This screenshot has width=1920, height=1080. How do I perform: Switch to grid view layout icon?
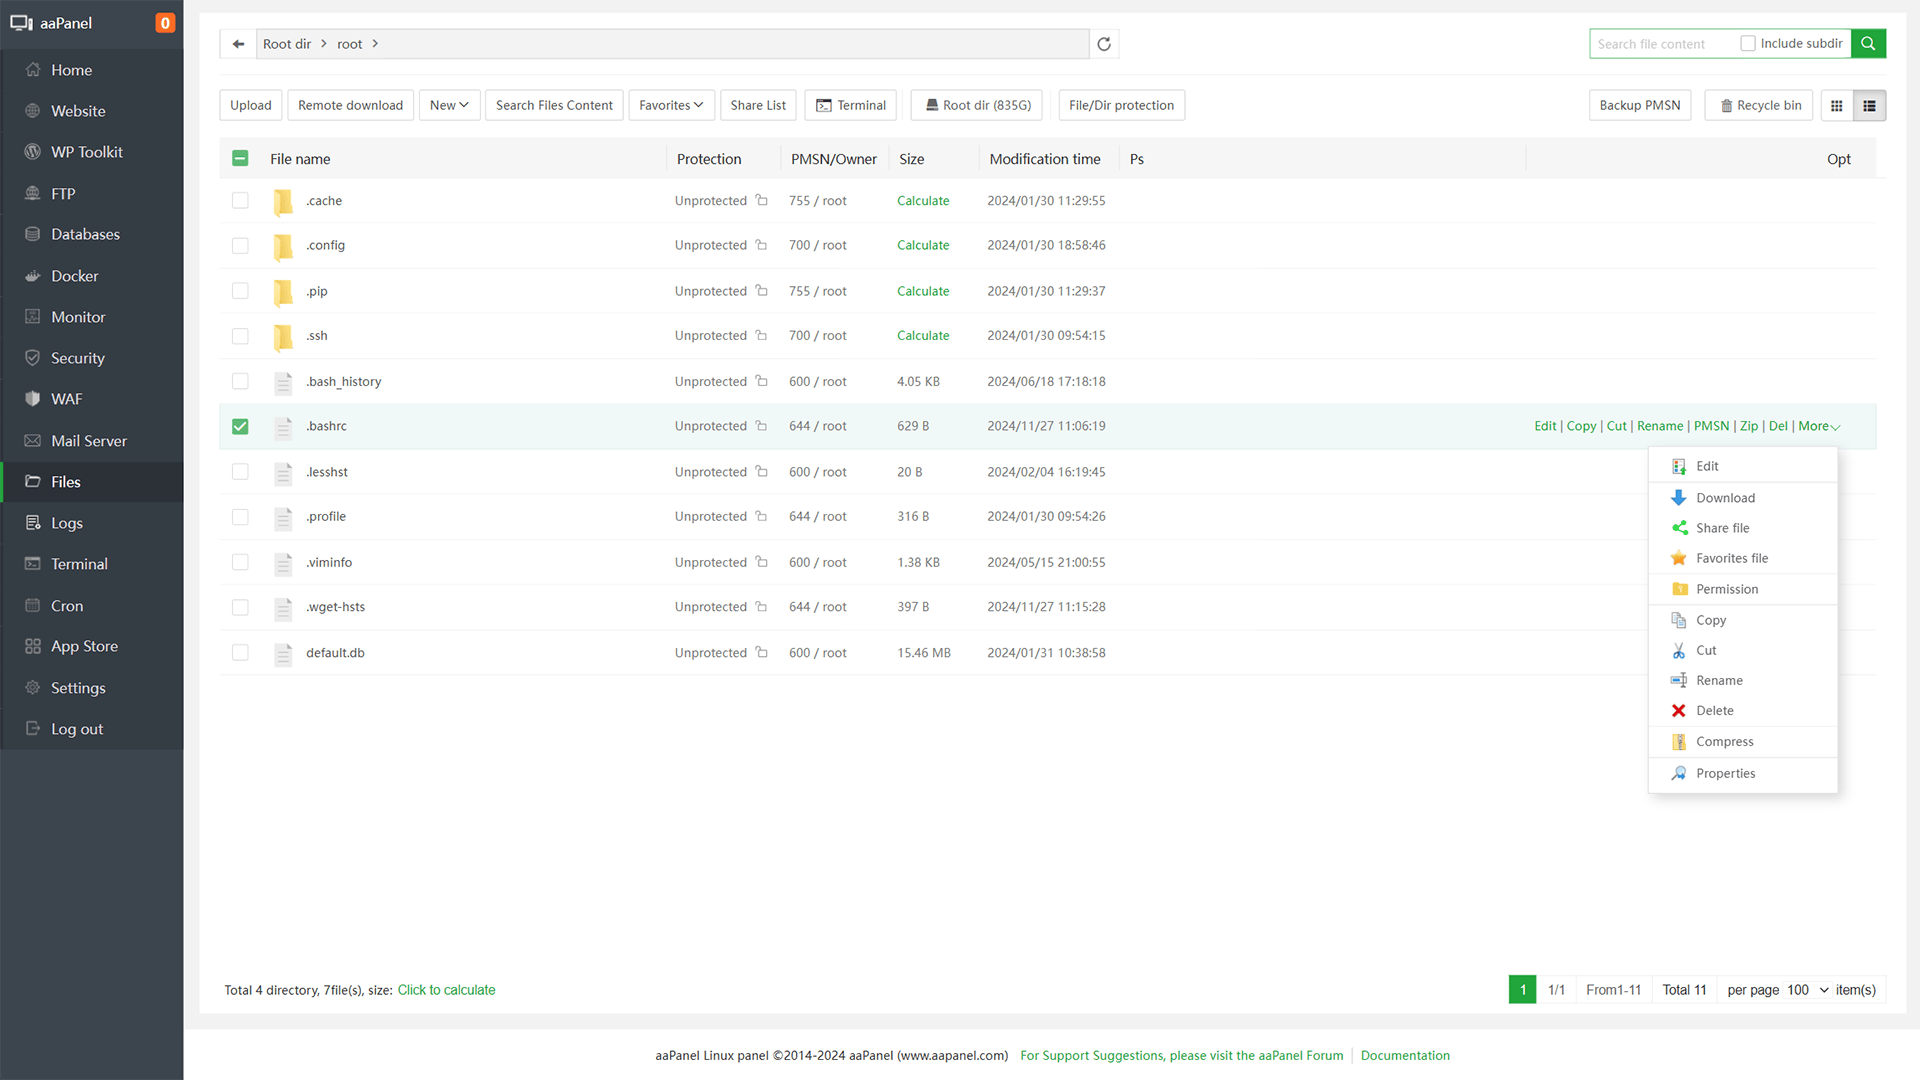(x=1837, y=106)
